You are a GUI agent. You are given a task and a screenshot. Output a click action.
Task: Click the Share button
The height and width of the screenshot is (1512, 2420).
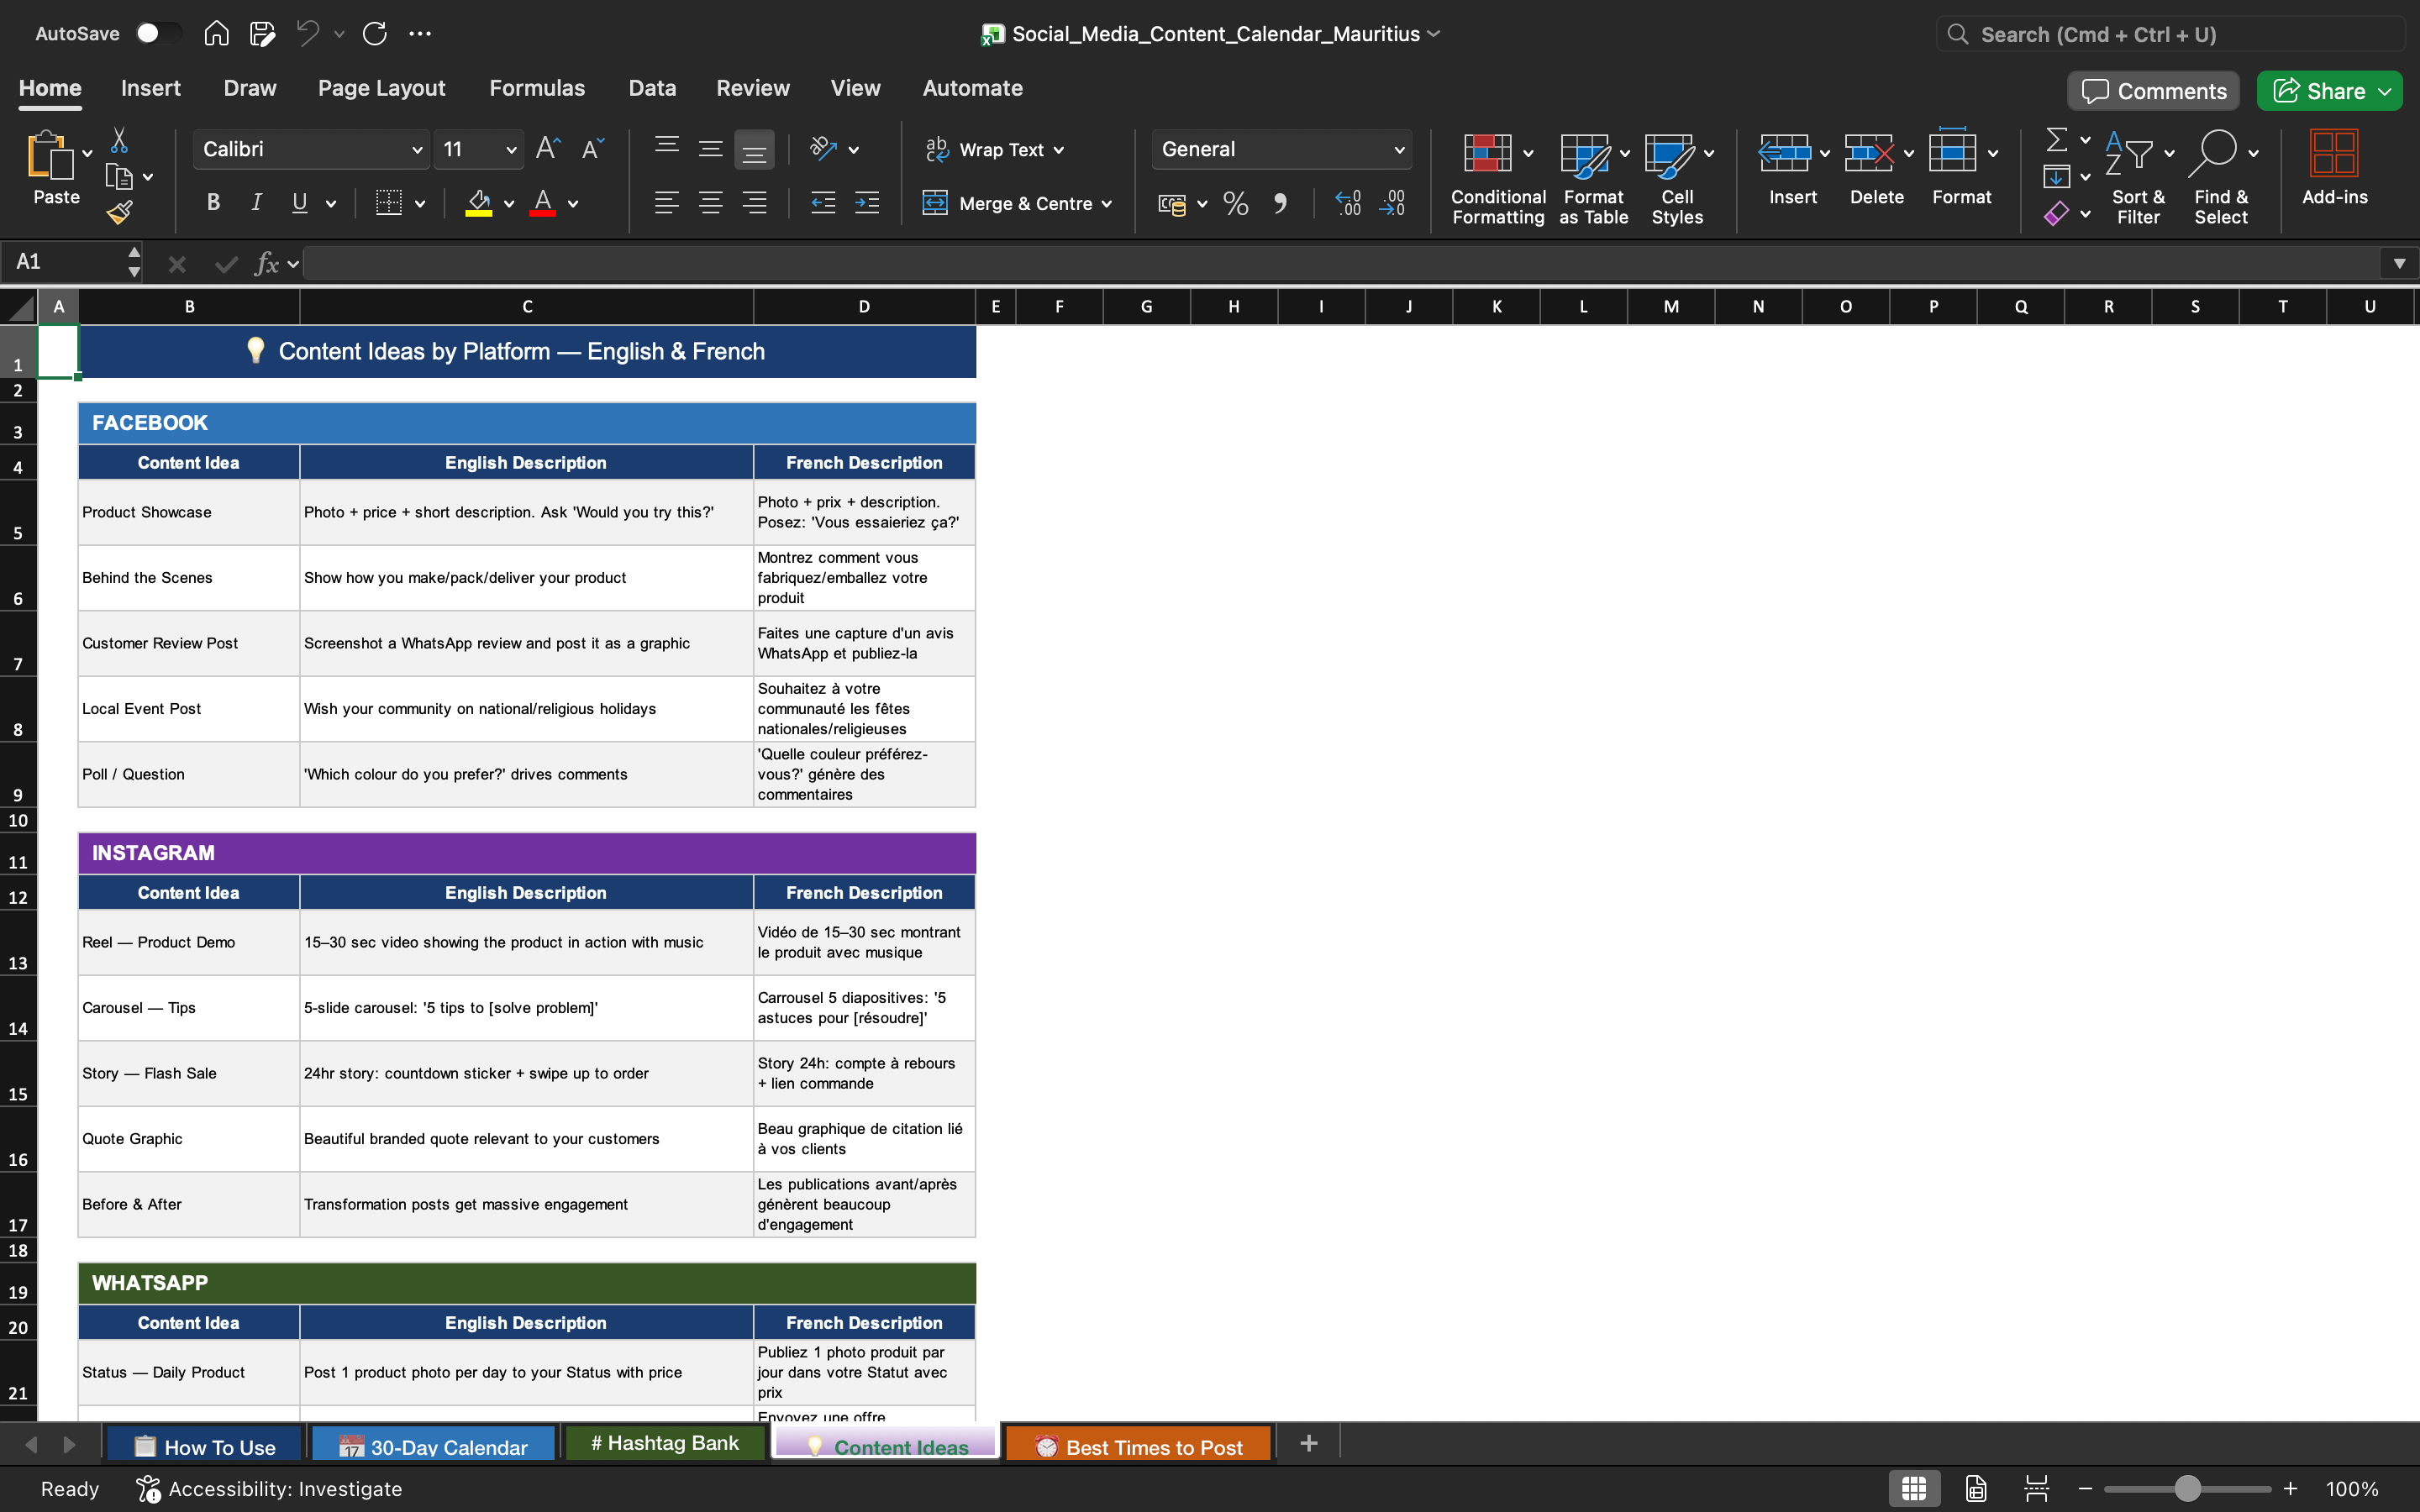click(2329, 91)
